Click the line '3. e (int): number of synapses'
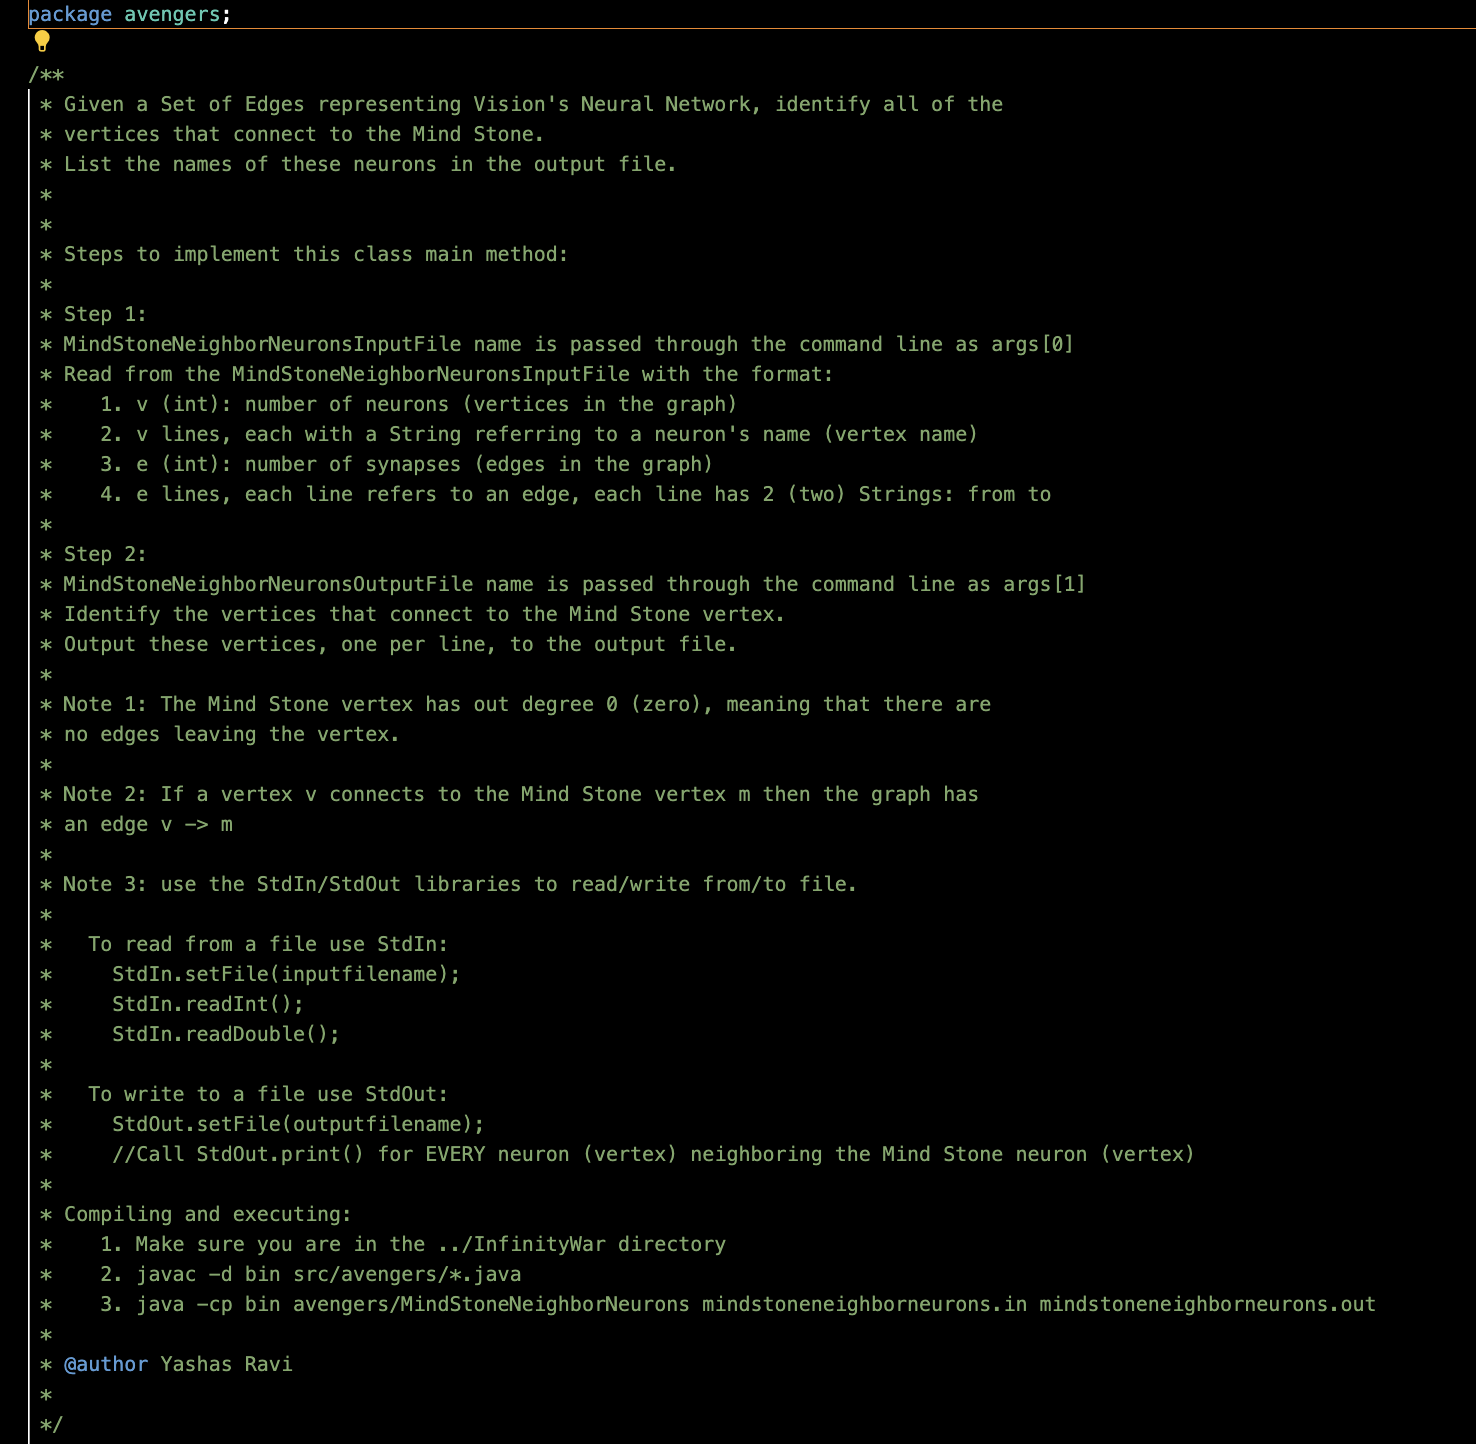Viewport: 1476px width, 1444px height. tap(406, 465)
